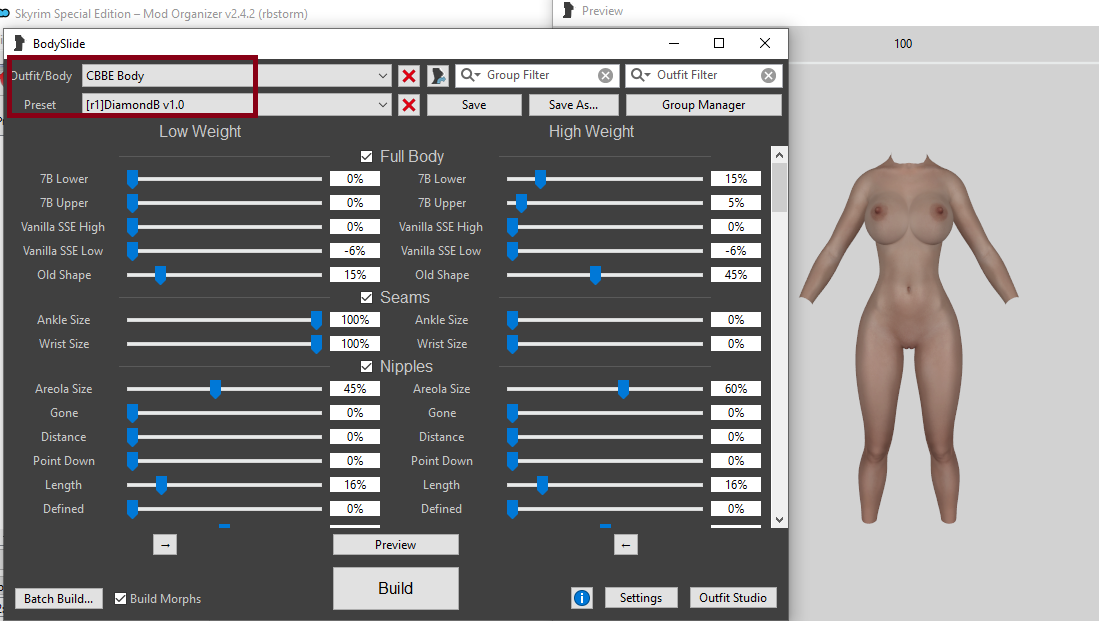Viewport: 1099px width, 621px height.
Task: Click the slider list scrollbar thumb
Action: [779, 187]
